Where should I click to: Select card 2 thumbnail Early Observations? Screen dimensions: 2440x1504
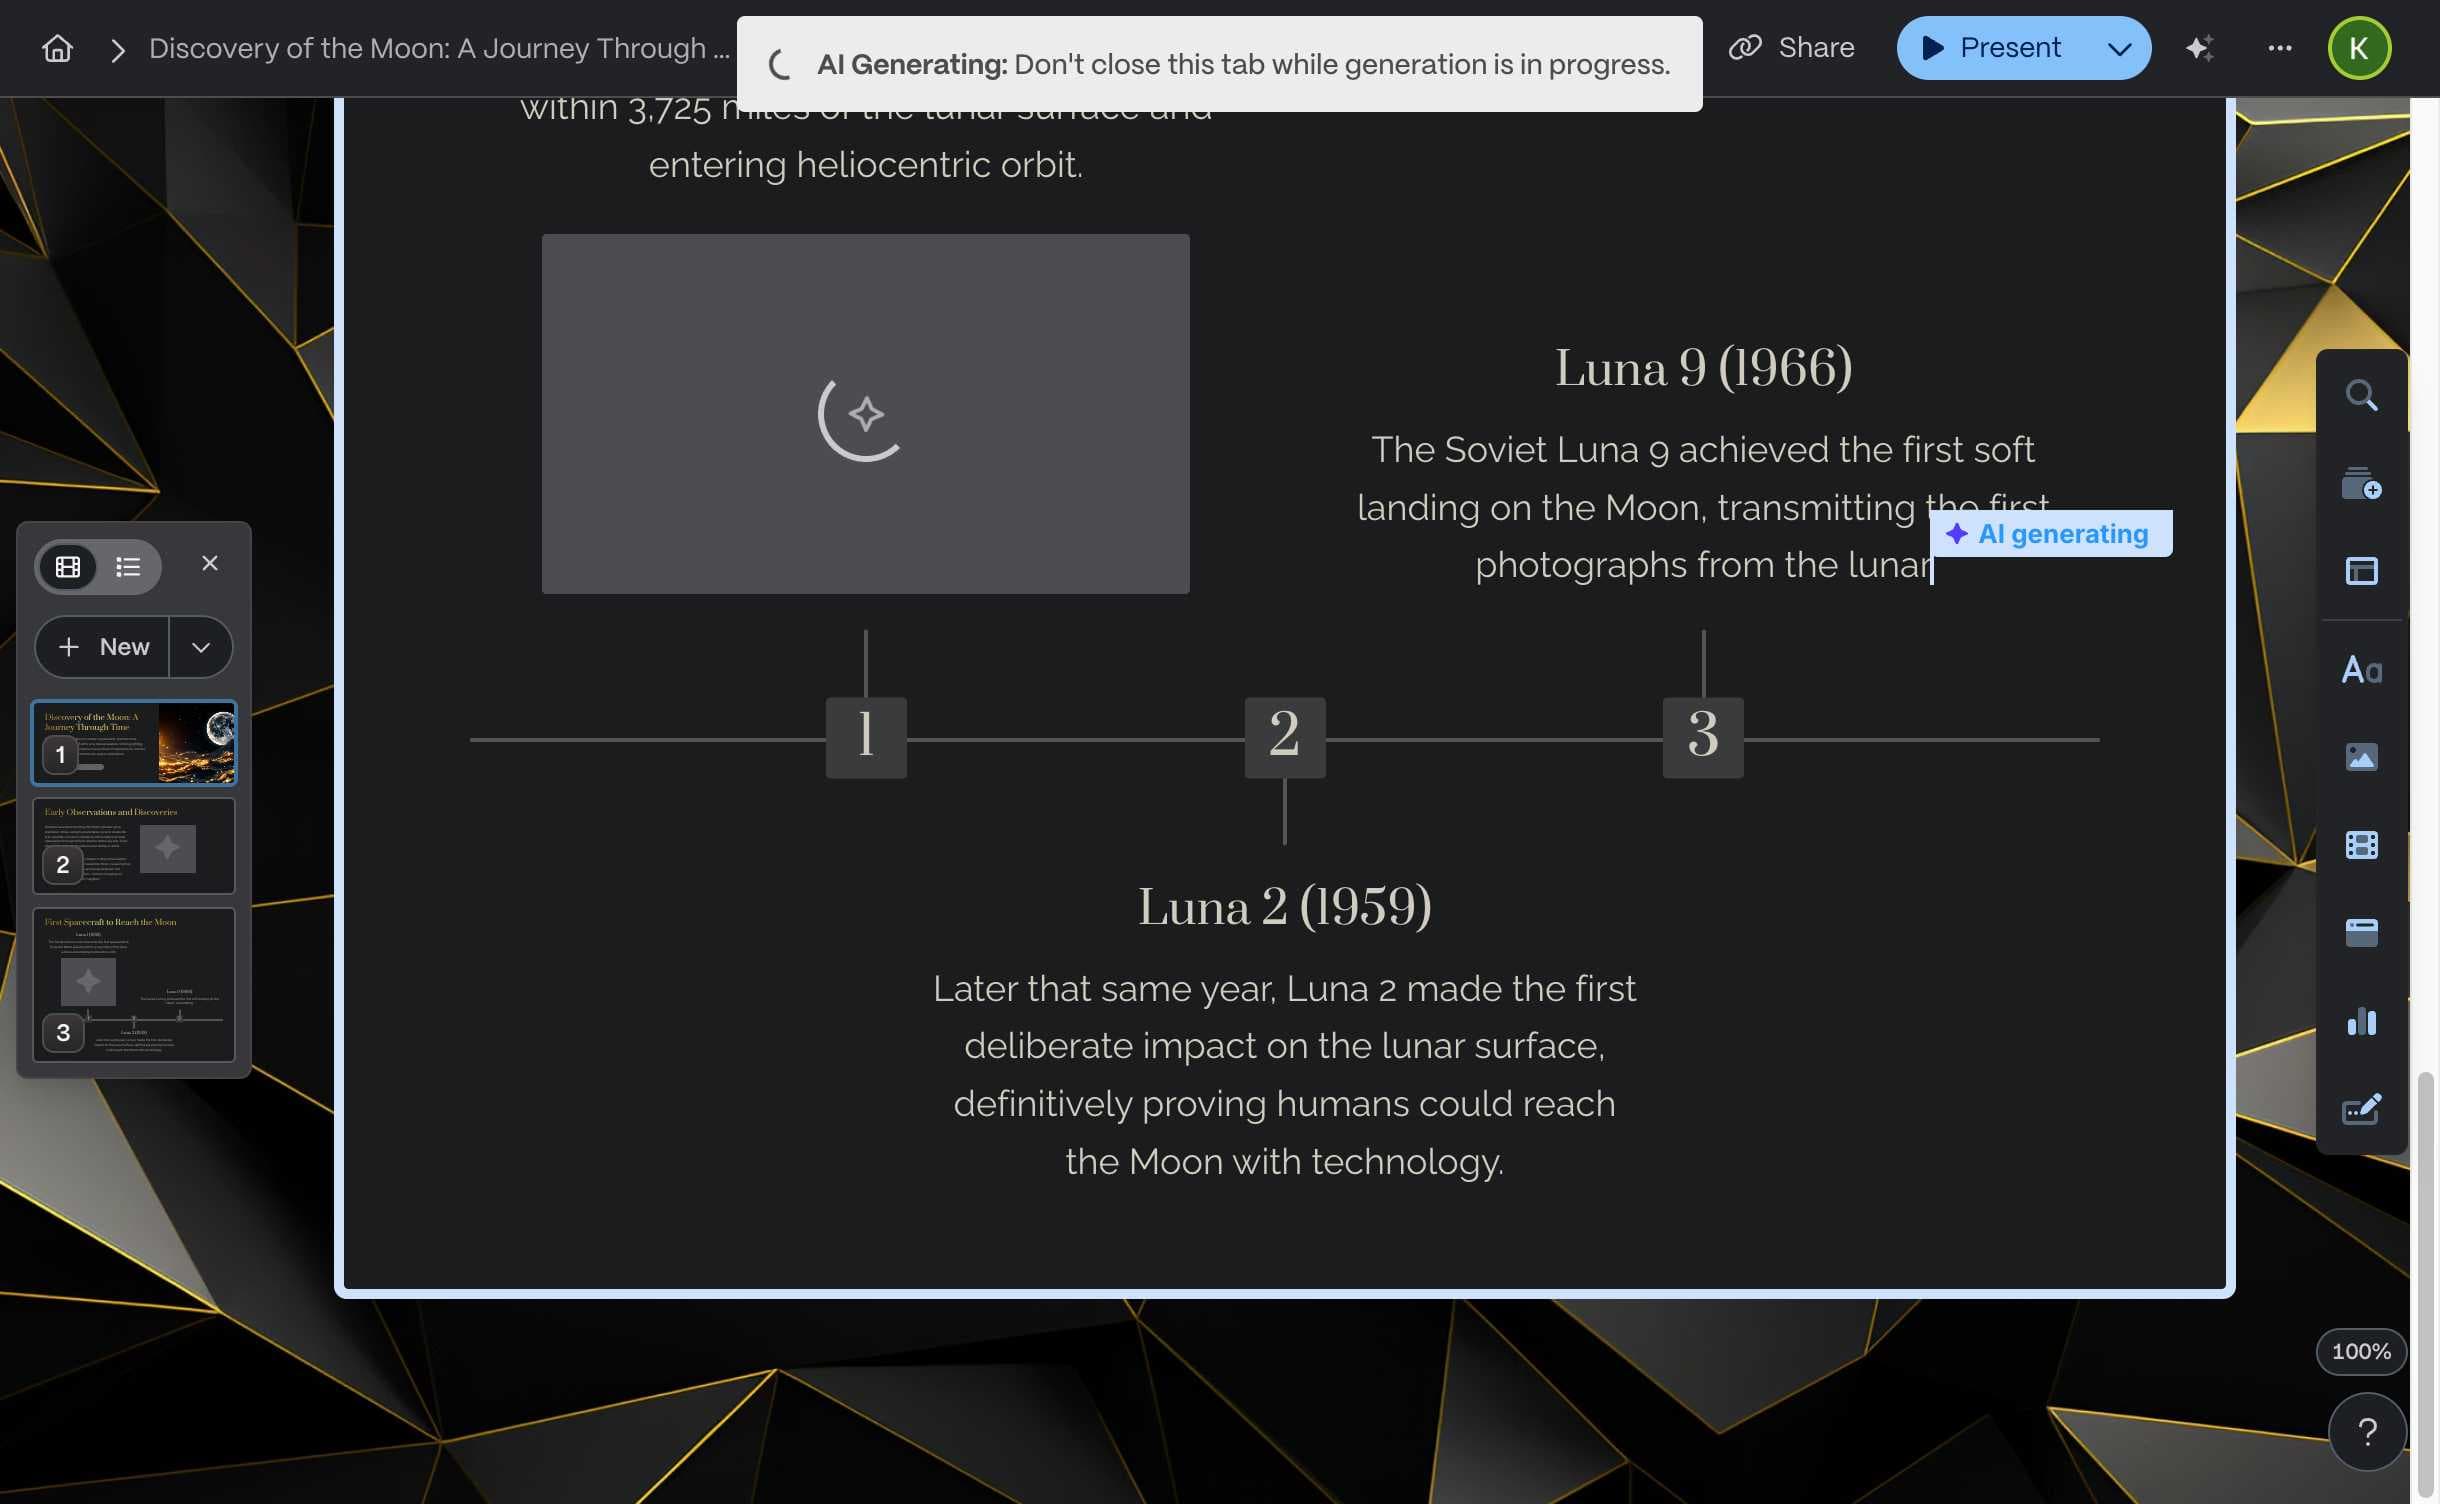pos(134,845)
